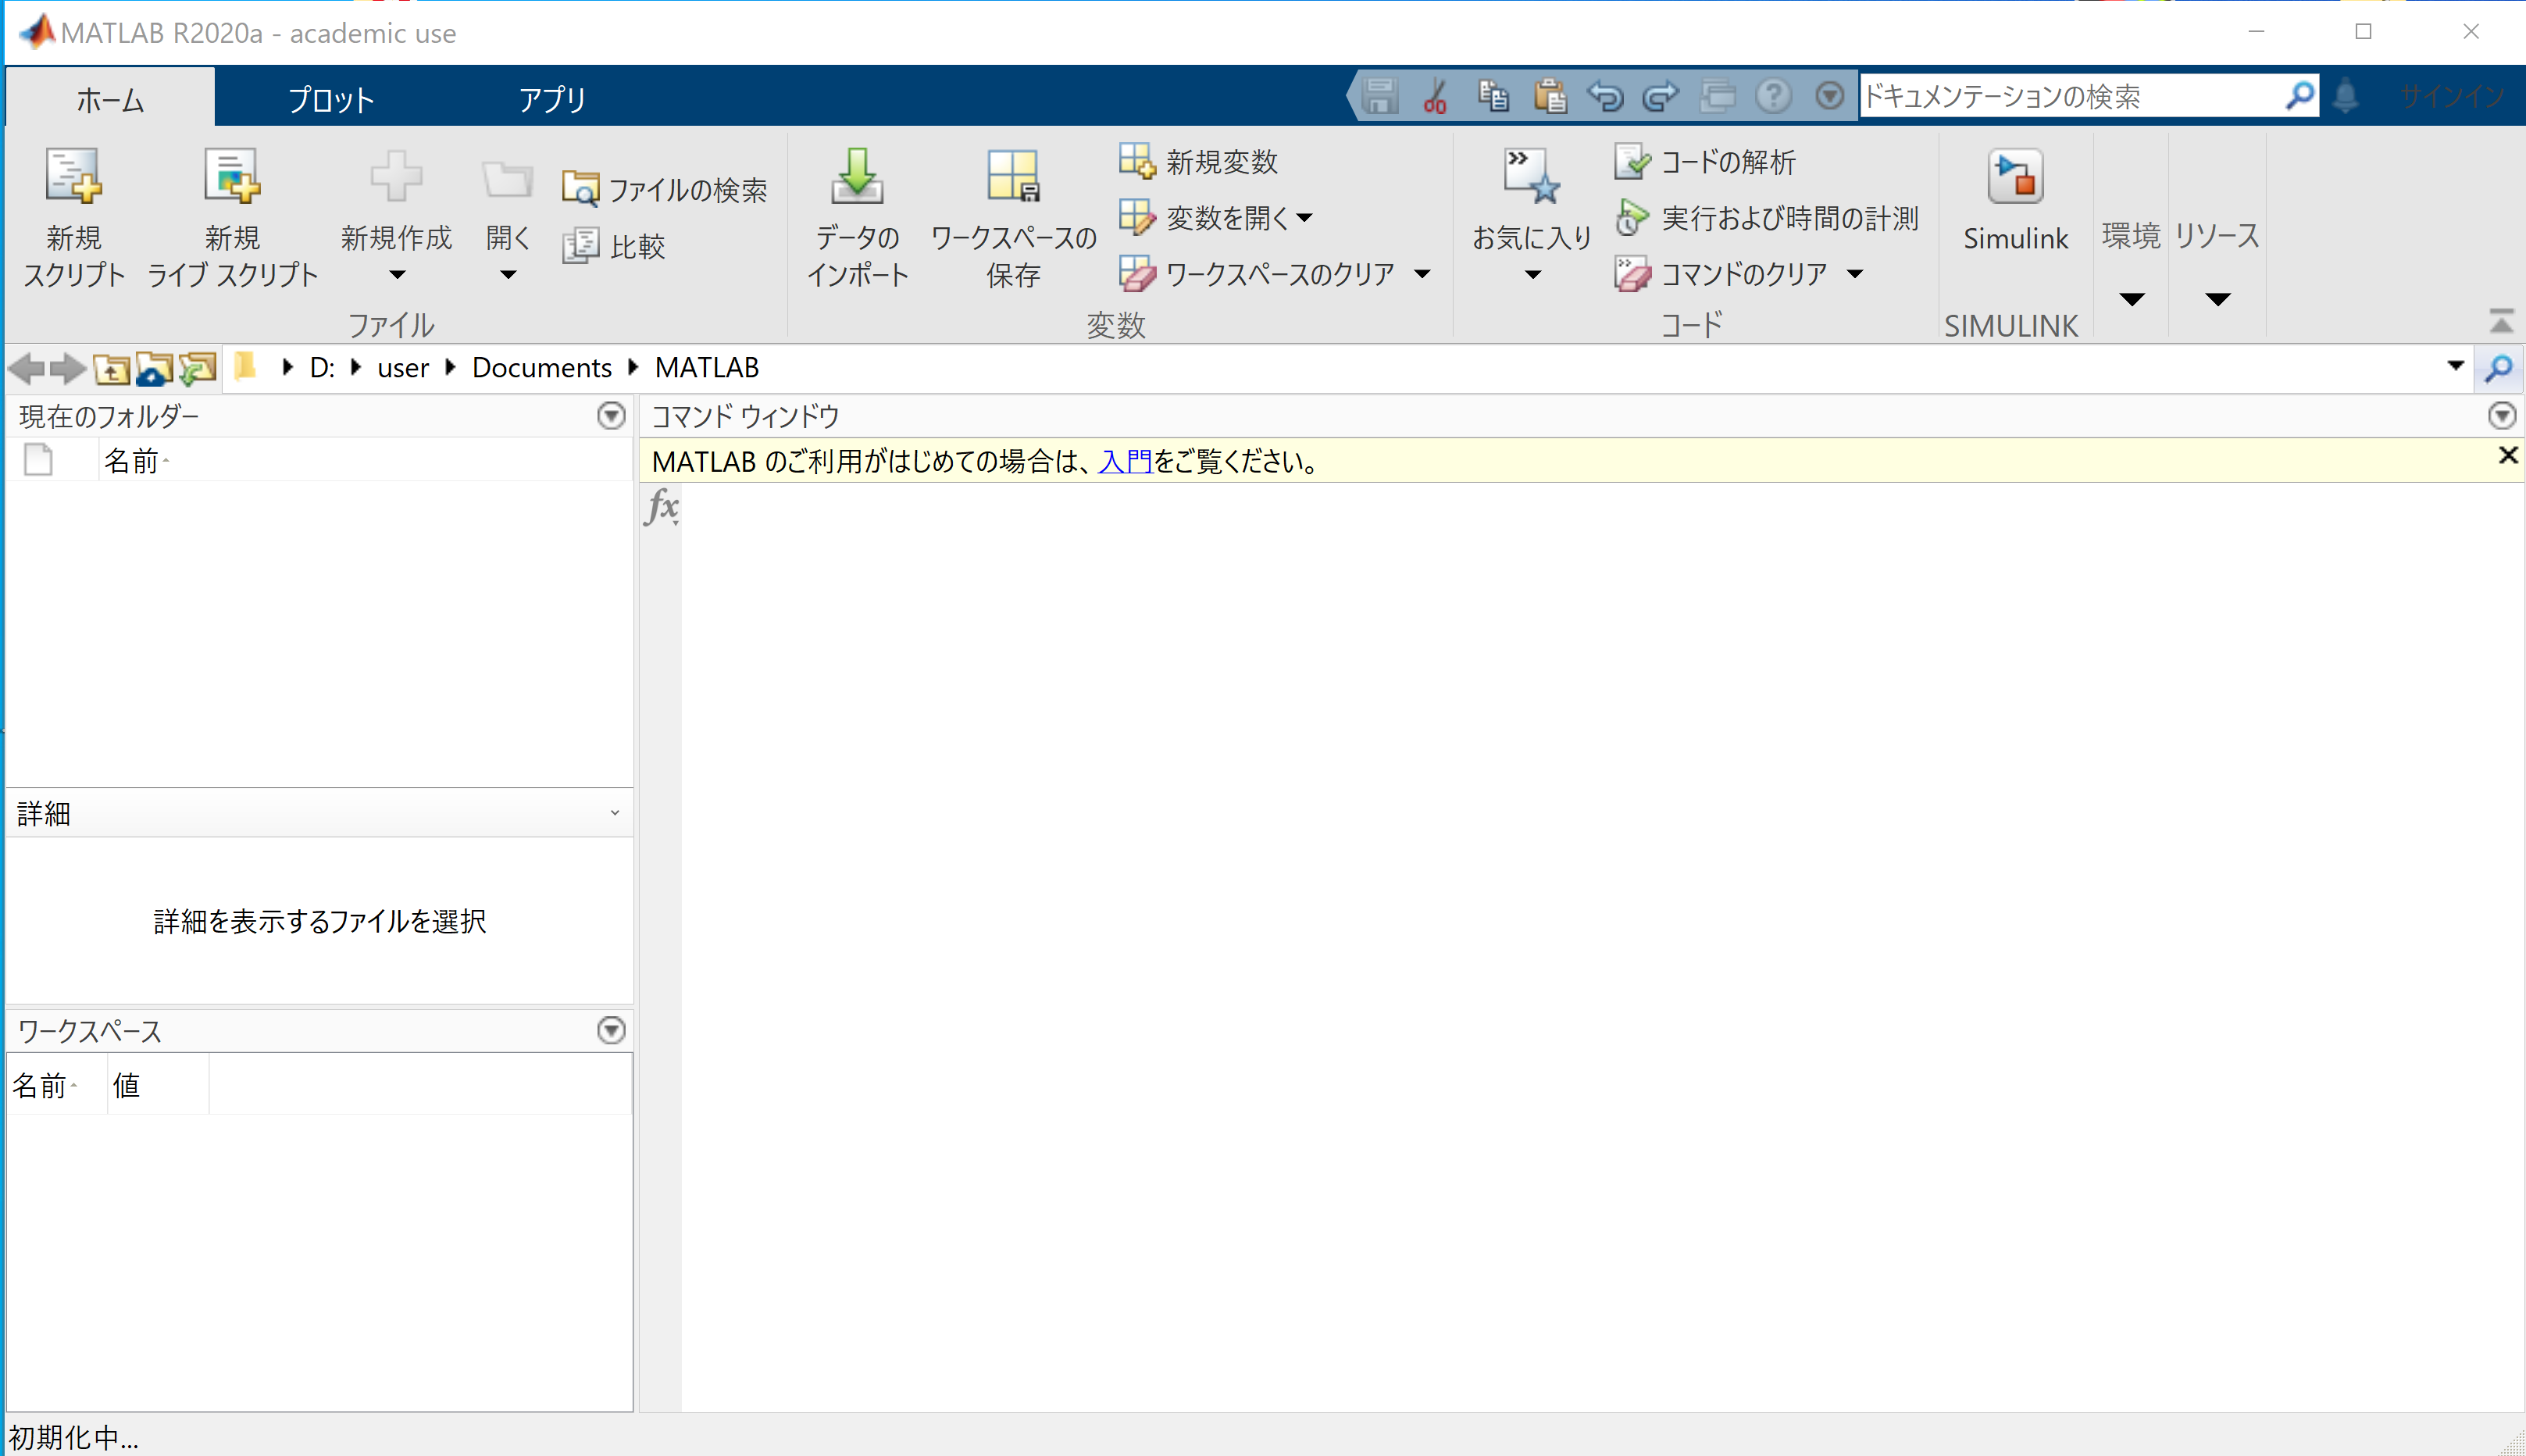The height and width of the screenshot is (1456, 2526).
Task: Switch to the プロット tab
Action: pos(331,98)
